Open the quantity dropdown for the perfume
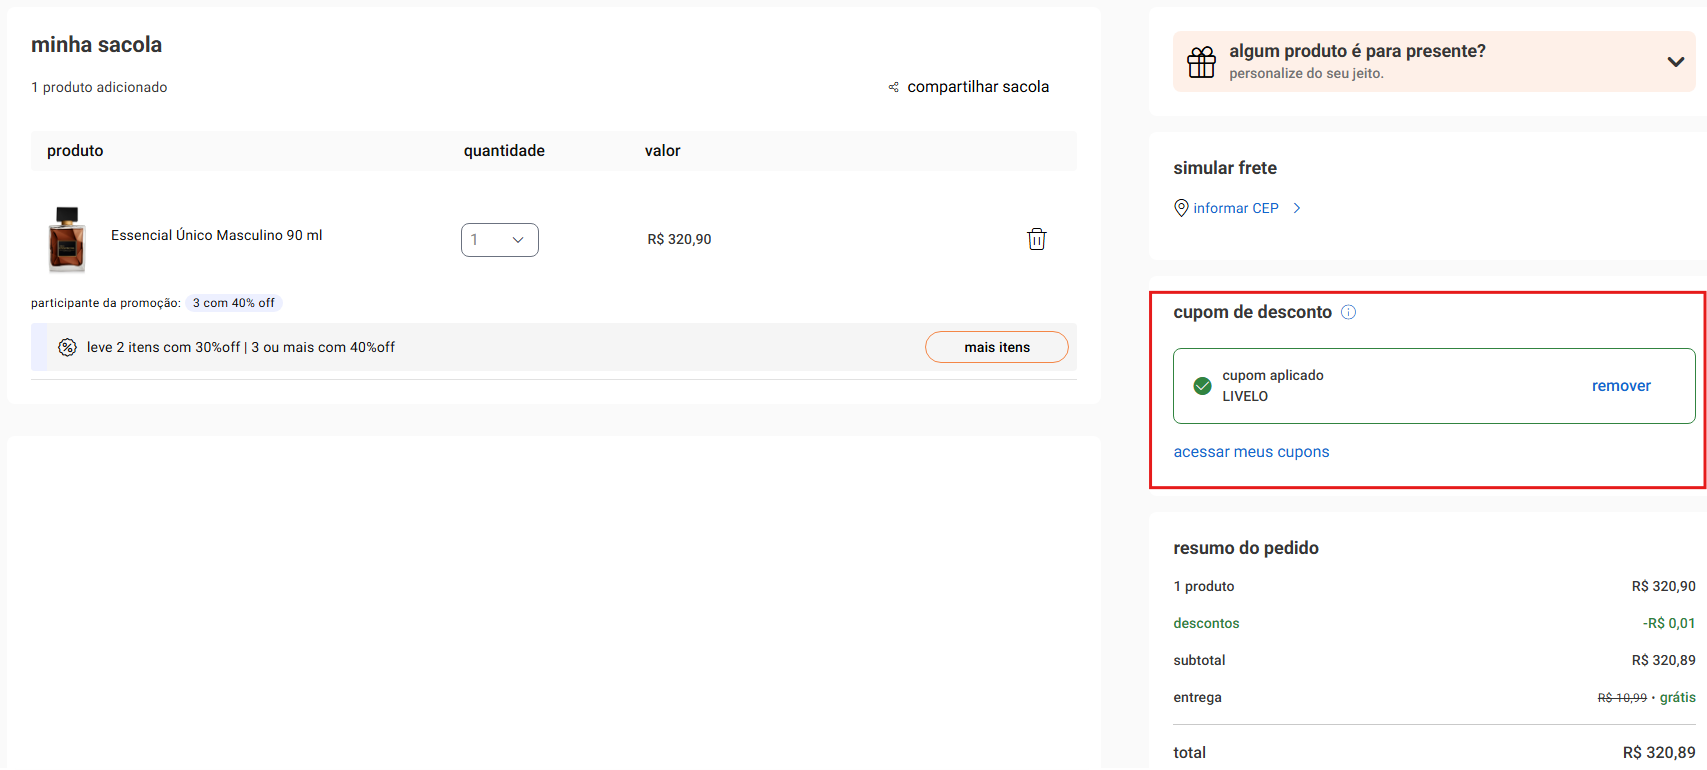 pos(499,240)
